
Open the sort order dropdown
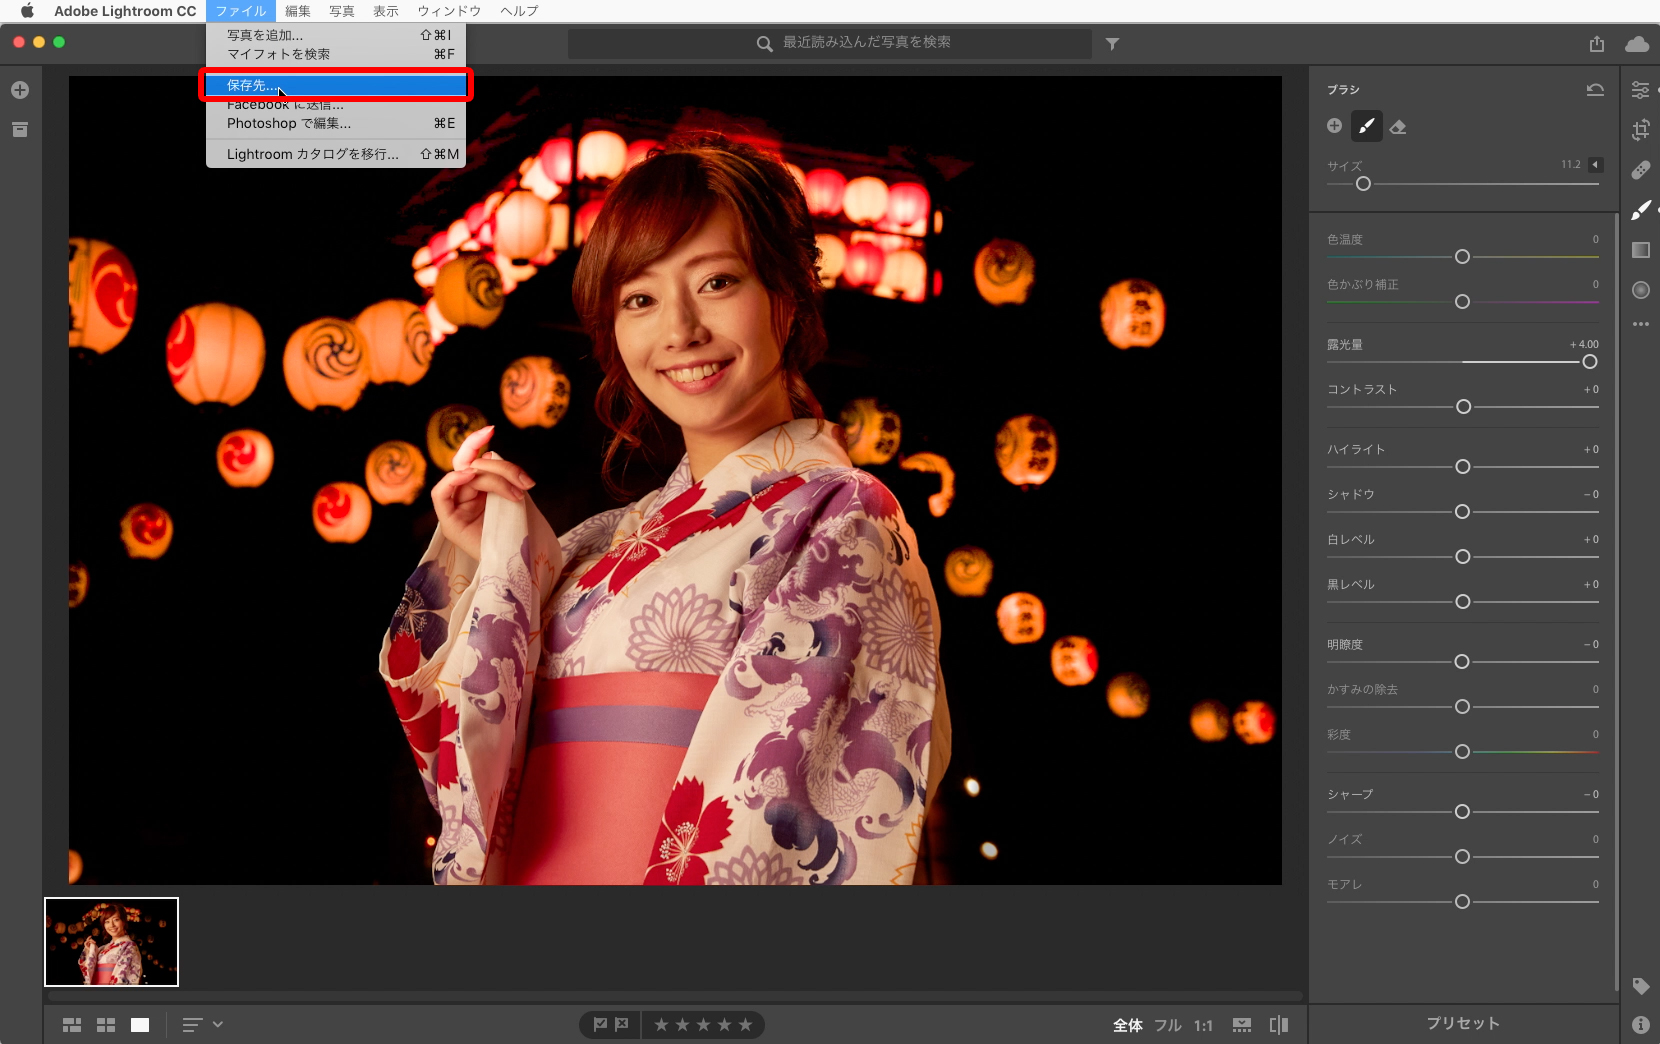coord(202,1025)
